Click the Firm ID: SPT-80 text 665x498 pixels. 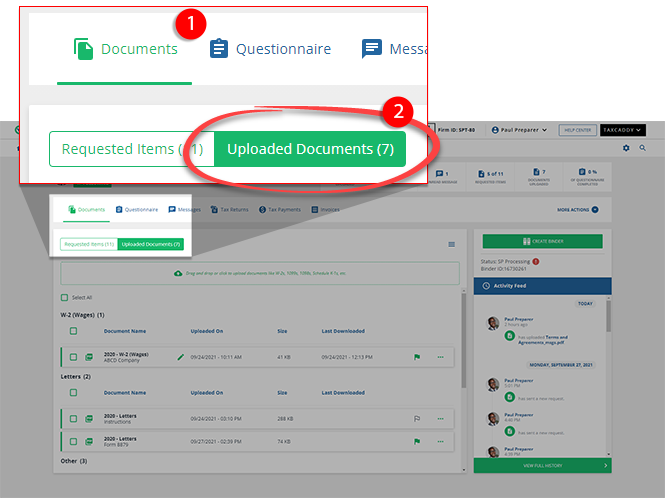[456, 130]
